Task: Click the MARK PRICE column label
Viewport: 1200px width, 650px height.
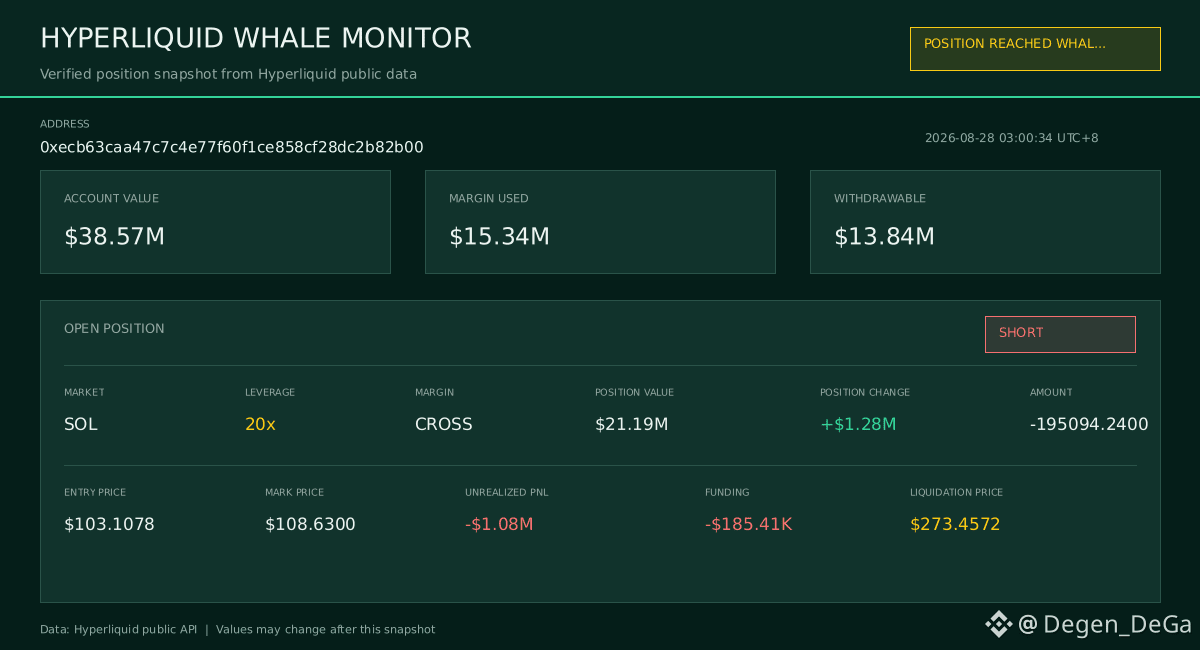Action: click(295, 493)
